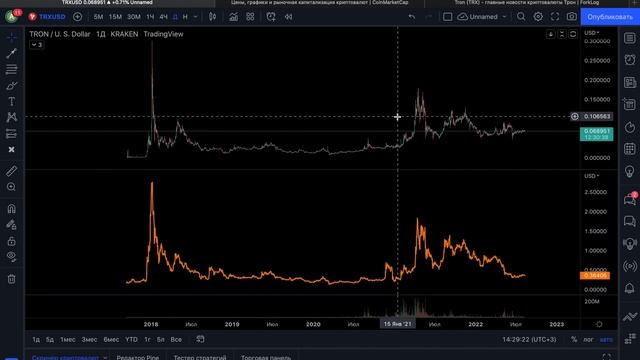The width and height of the screenshot is (640, 360).
Task: Open TRXUSD symbol search
Action: pyautogui.click(x=47, y=17)
